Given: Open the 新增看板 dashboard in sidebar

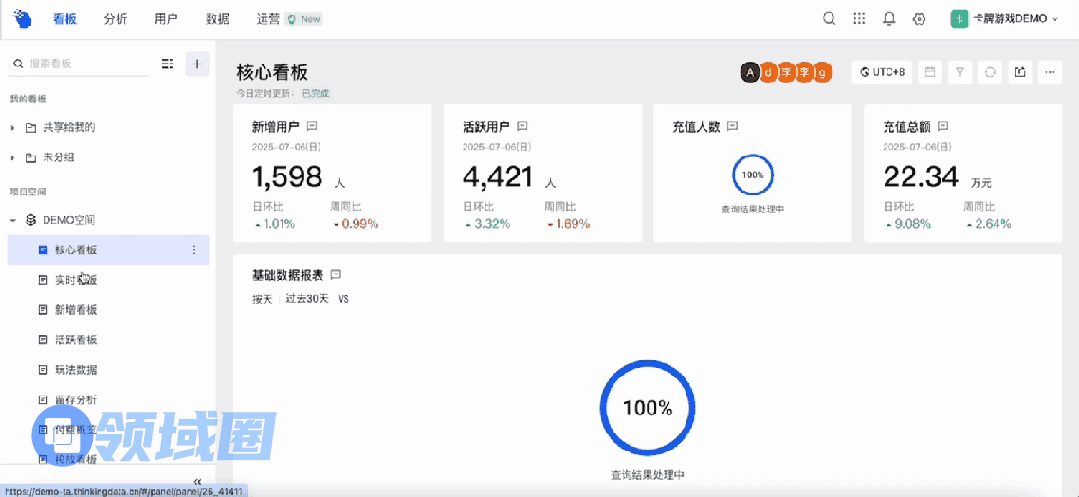Looking at the screenshot, I should coord(76,310).
